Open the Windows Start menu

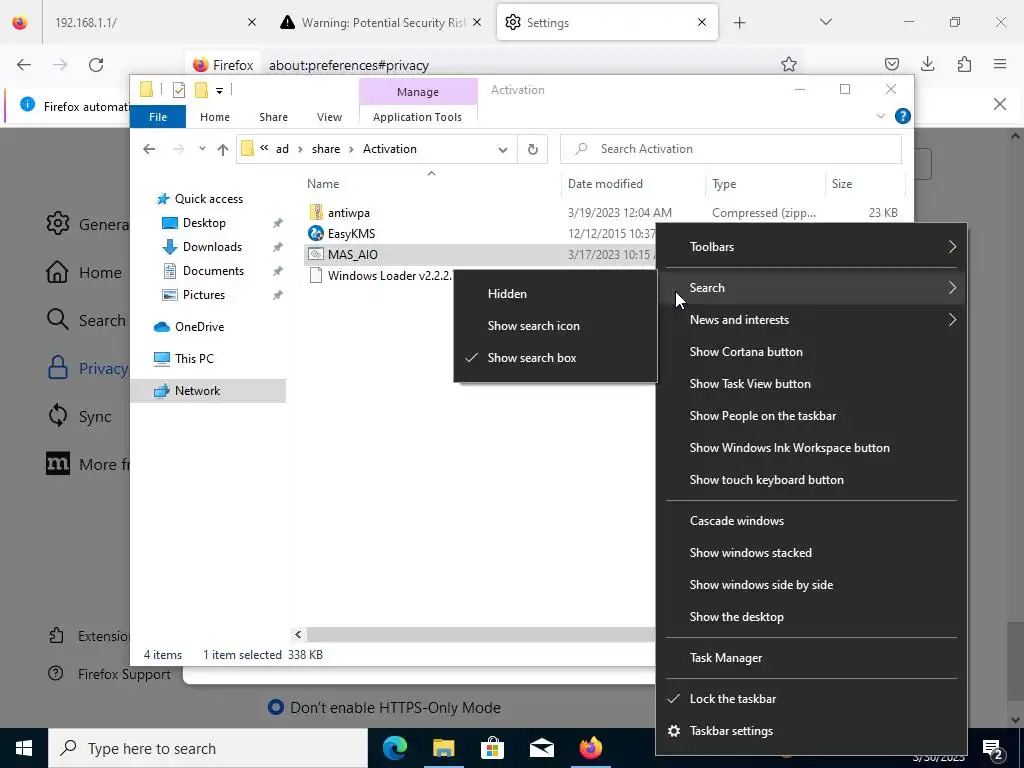[24, 748]
